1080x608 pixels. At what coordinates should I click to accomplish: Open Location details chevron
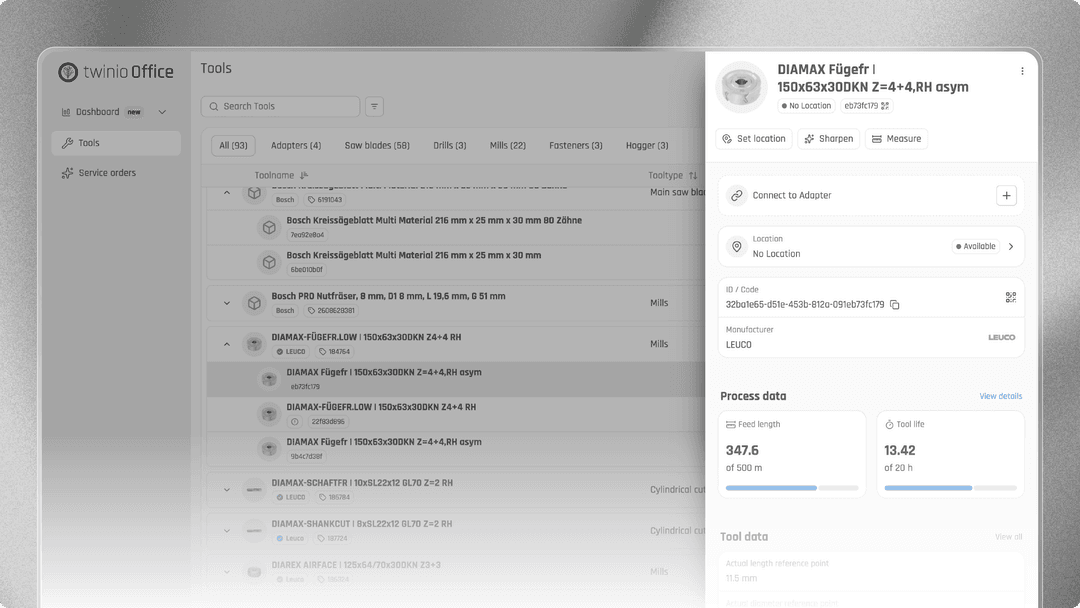tap(1010, 247)
